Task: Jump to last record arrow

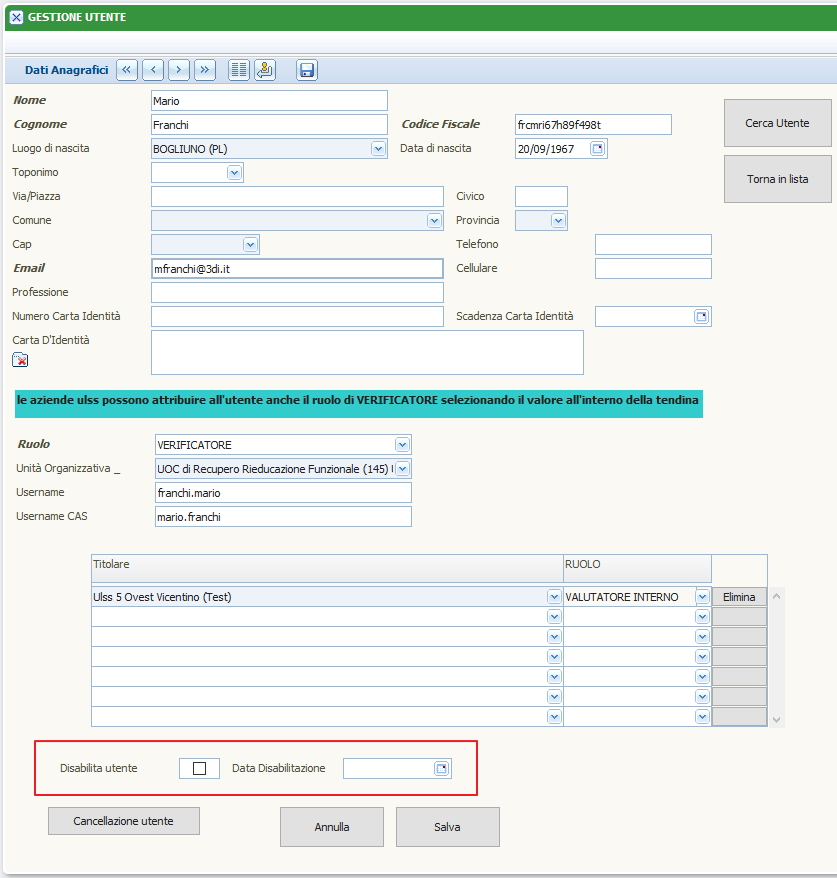Action: [205, 70]
